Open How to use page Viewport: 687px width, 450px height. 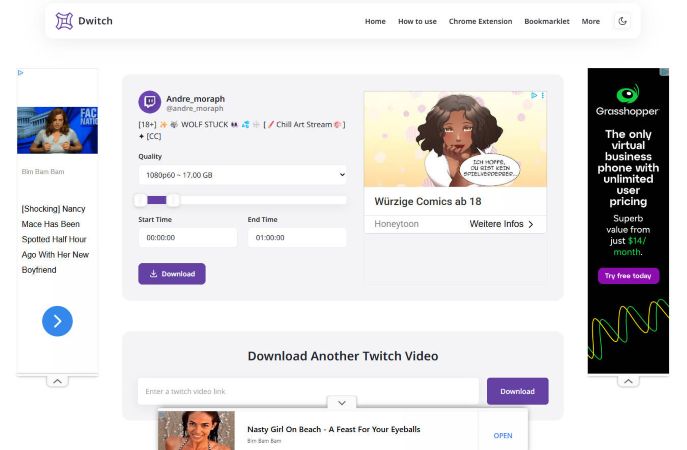click(x=417, y=21)
